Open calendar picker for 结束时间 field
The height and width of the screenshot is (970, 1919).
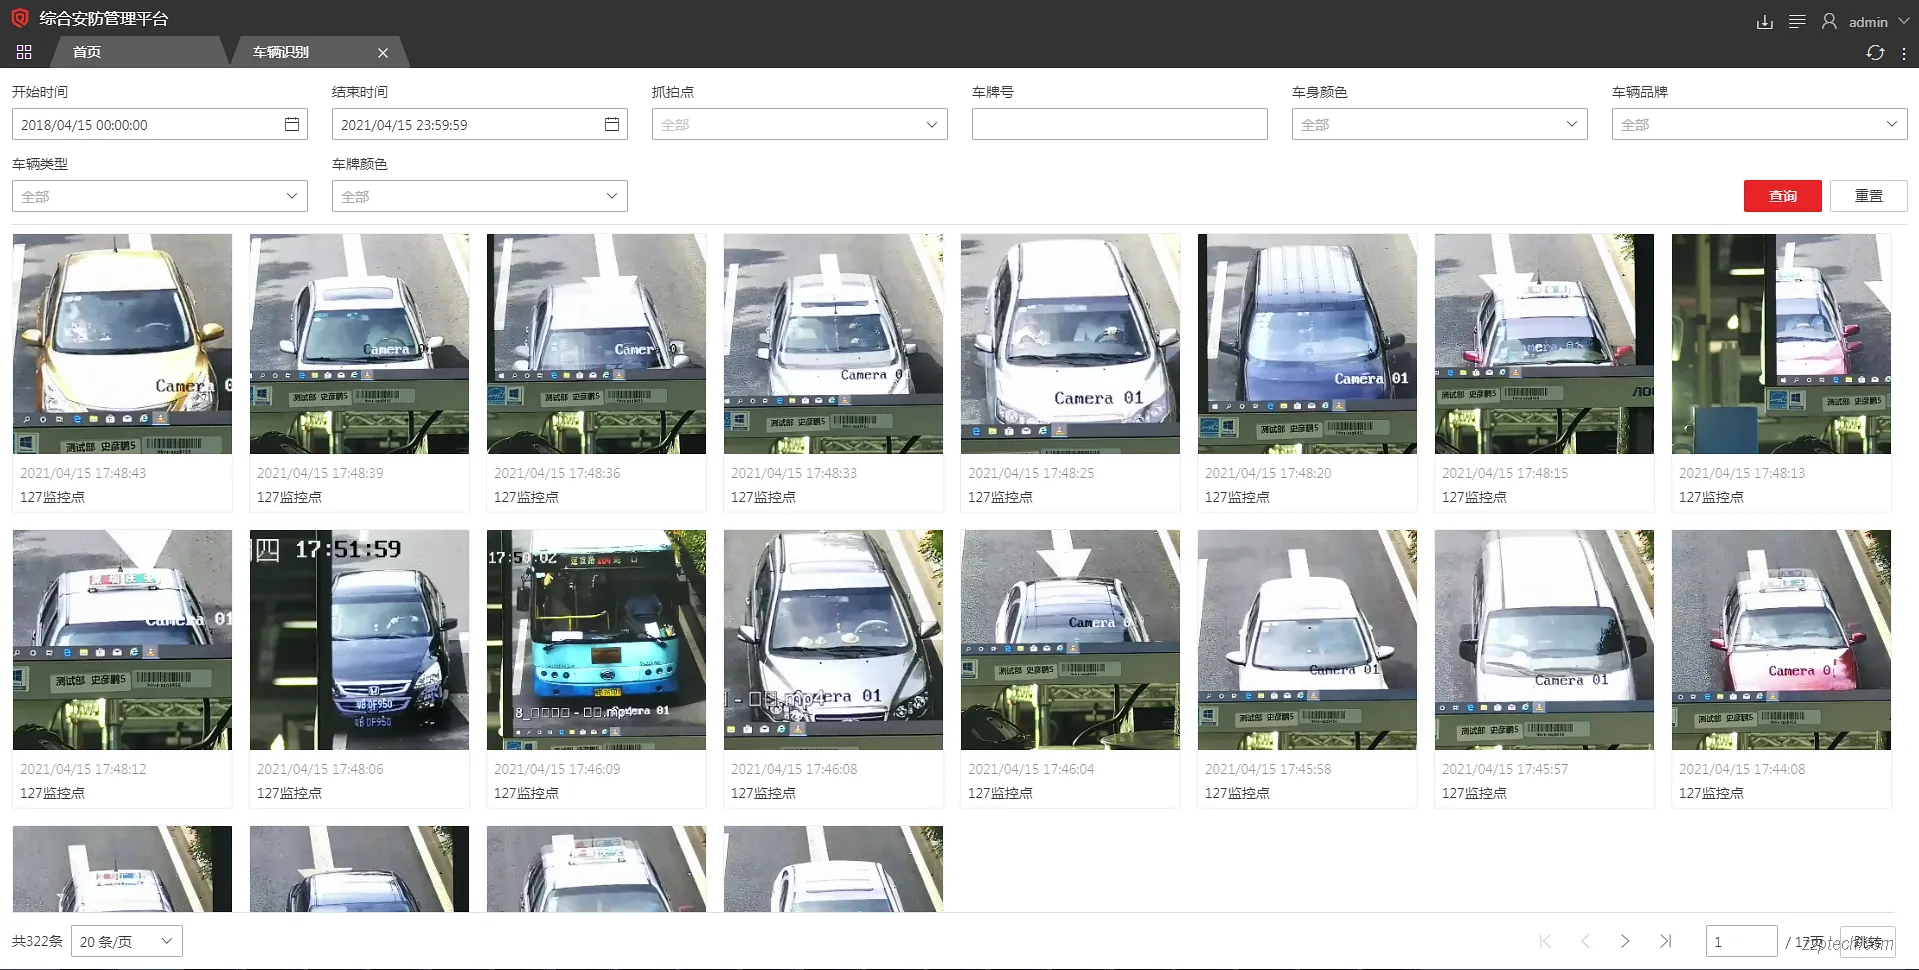(612, 124)
